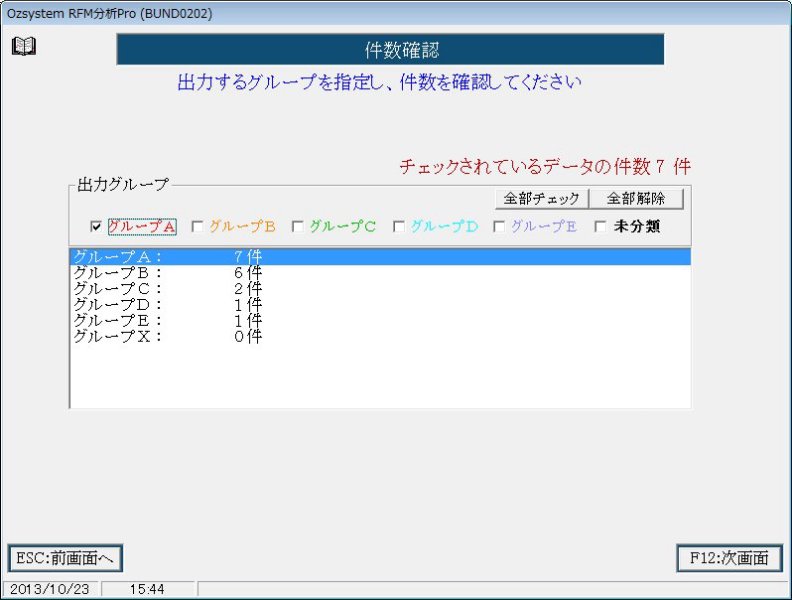
Task: Select list row グループE: 1件
Action: (380, 320)
